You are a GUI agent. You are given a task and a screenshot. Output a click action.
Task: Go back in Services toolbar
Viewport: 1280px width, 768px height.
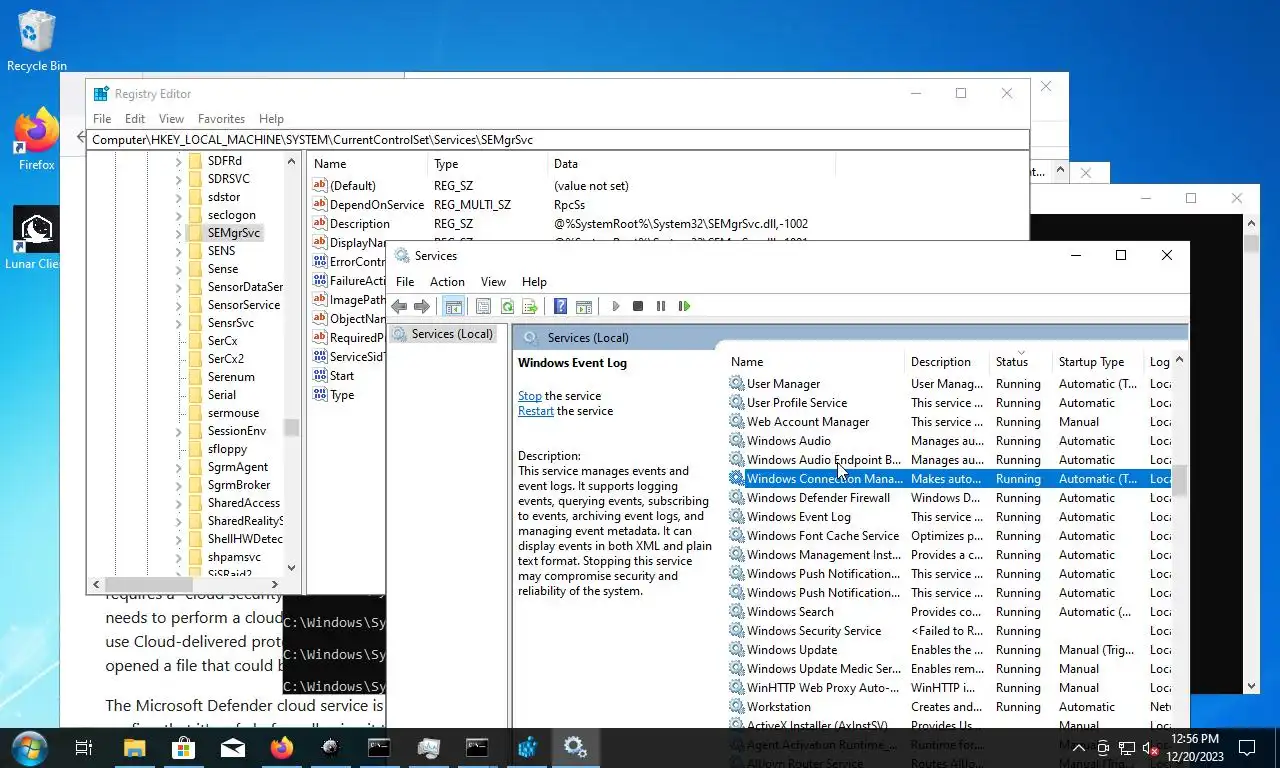[x=399, y=306]
